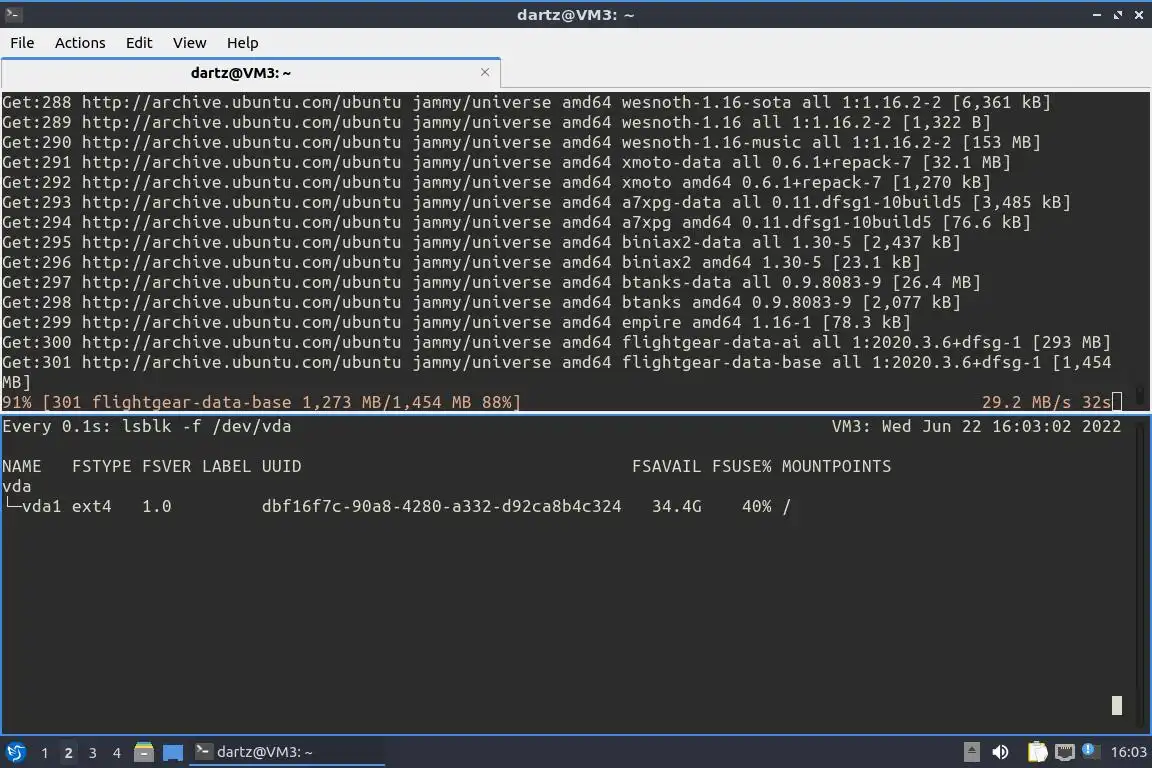Maximize the terminal window
The height and width of the screenshot is (768, 1152).
tap(1117, 15)
